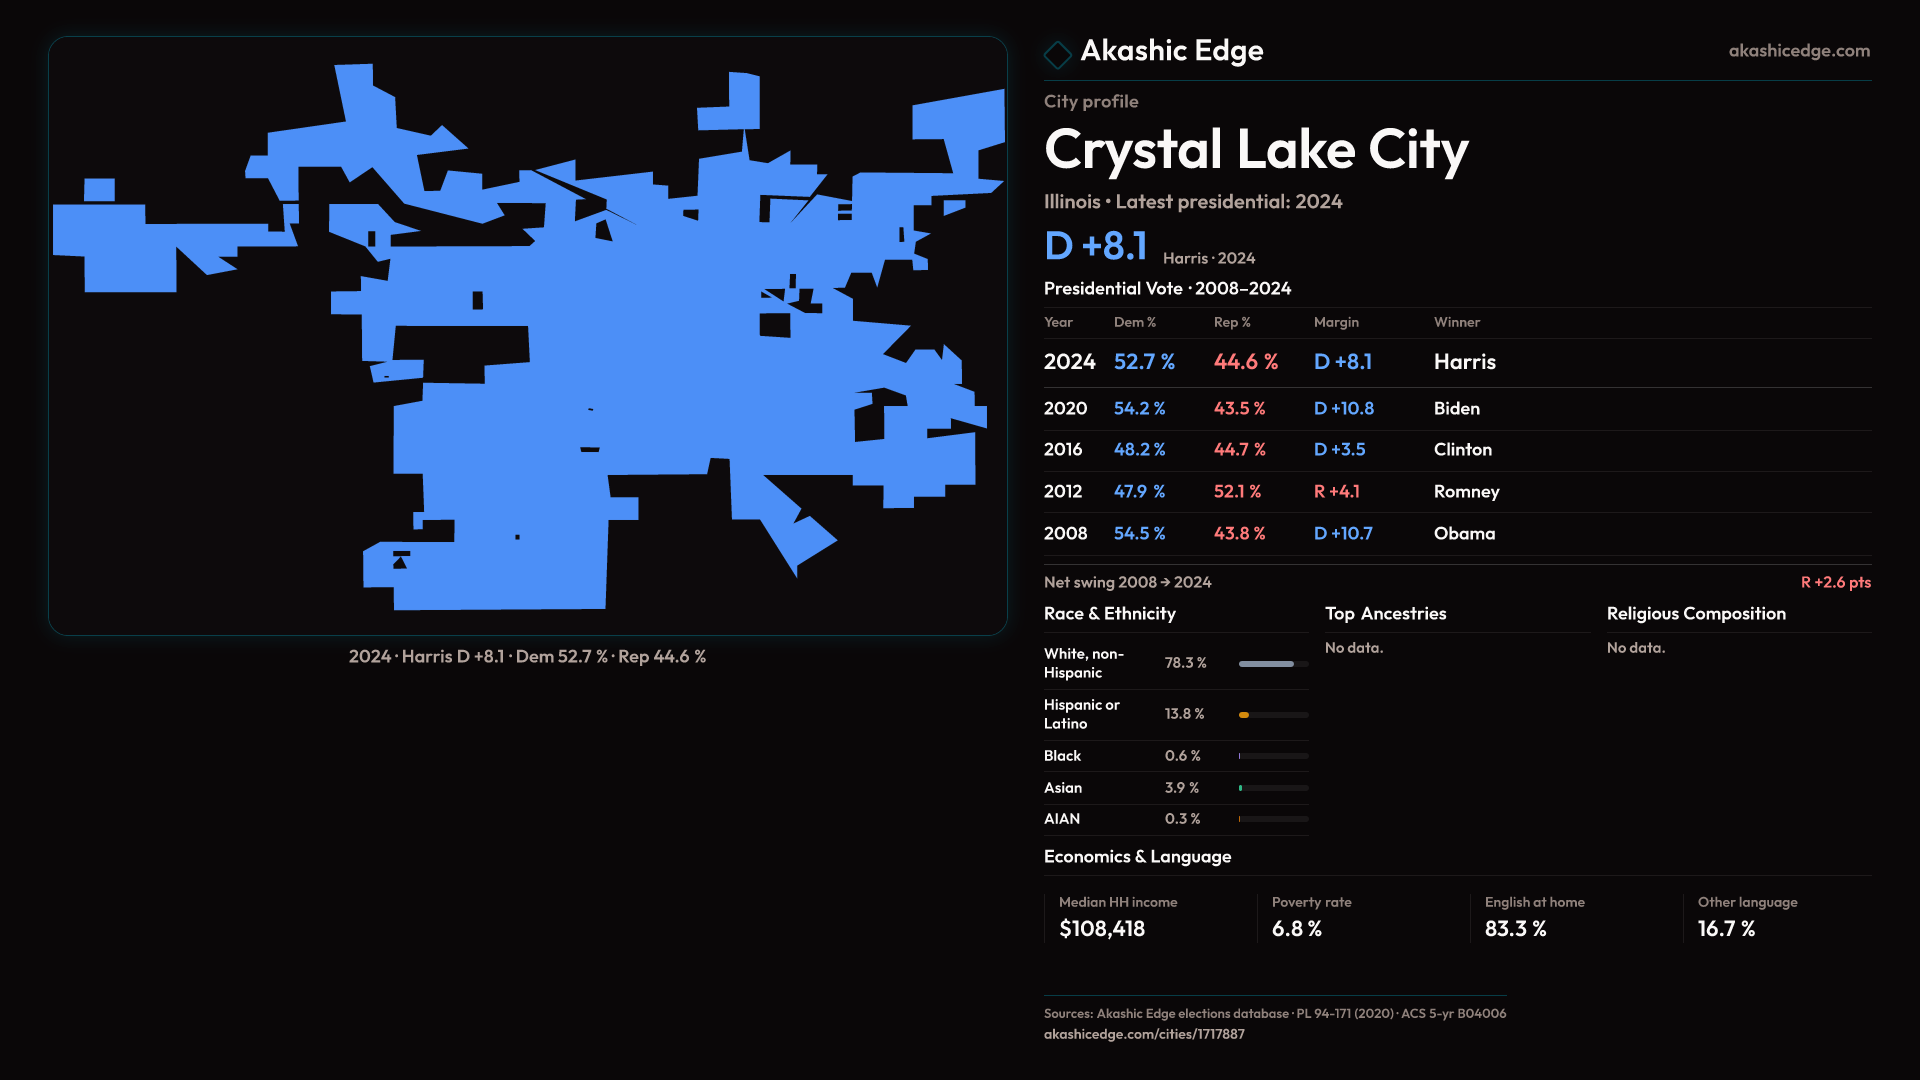The image size is (1920, 1080).
Task: Open akashicedge.com/cities/1717887 source URL
Action: pos(1143,1034)
